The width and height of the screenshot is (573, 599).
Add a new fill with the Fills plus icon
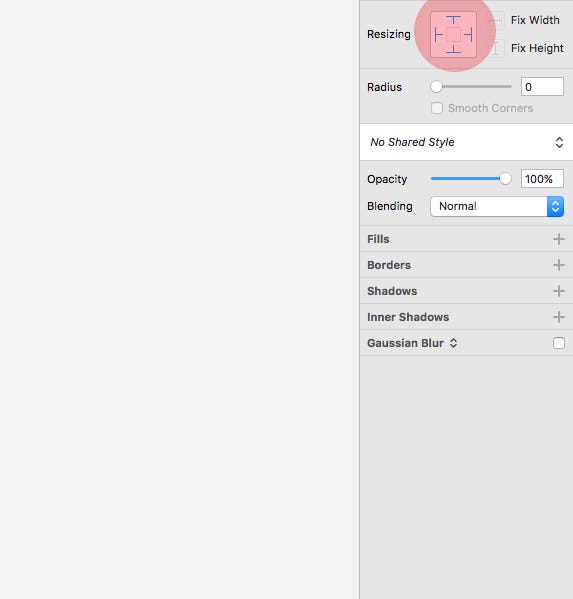[x=559, y=239]
